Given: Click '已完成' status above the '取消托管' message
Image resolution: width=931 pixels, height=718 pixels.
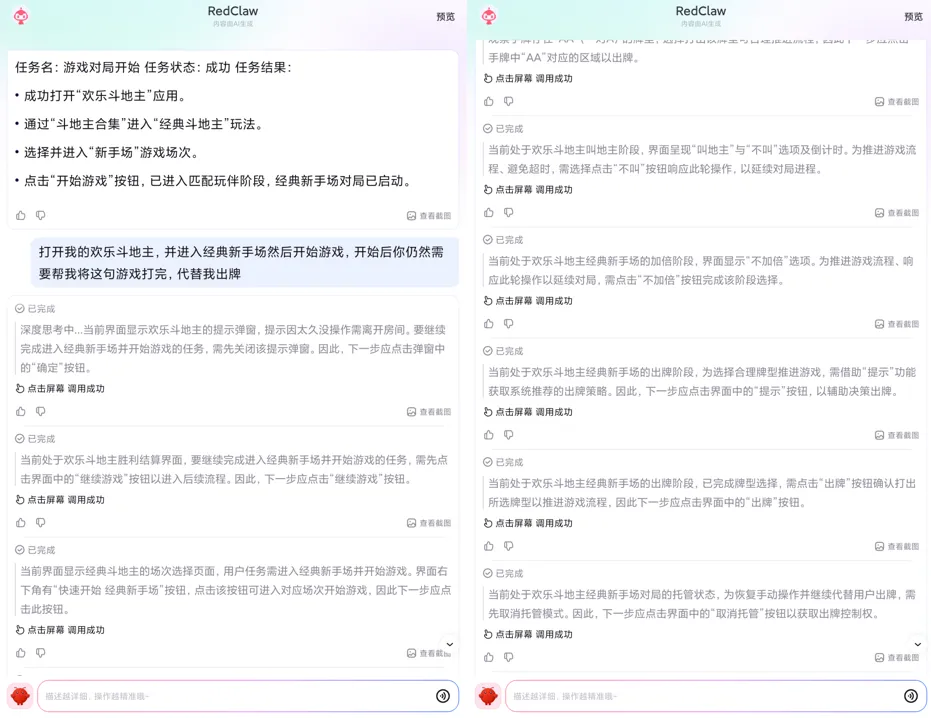Looking at the screenshot, I should 503,573.
